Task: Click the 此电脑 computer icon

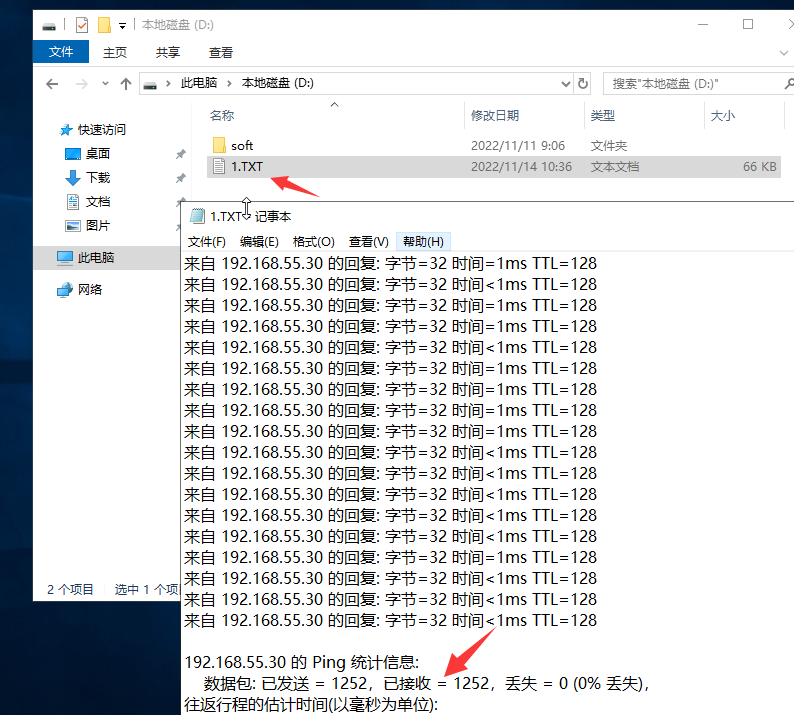Action: pyautogui.click(x=65, y=258)
